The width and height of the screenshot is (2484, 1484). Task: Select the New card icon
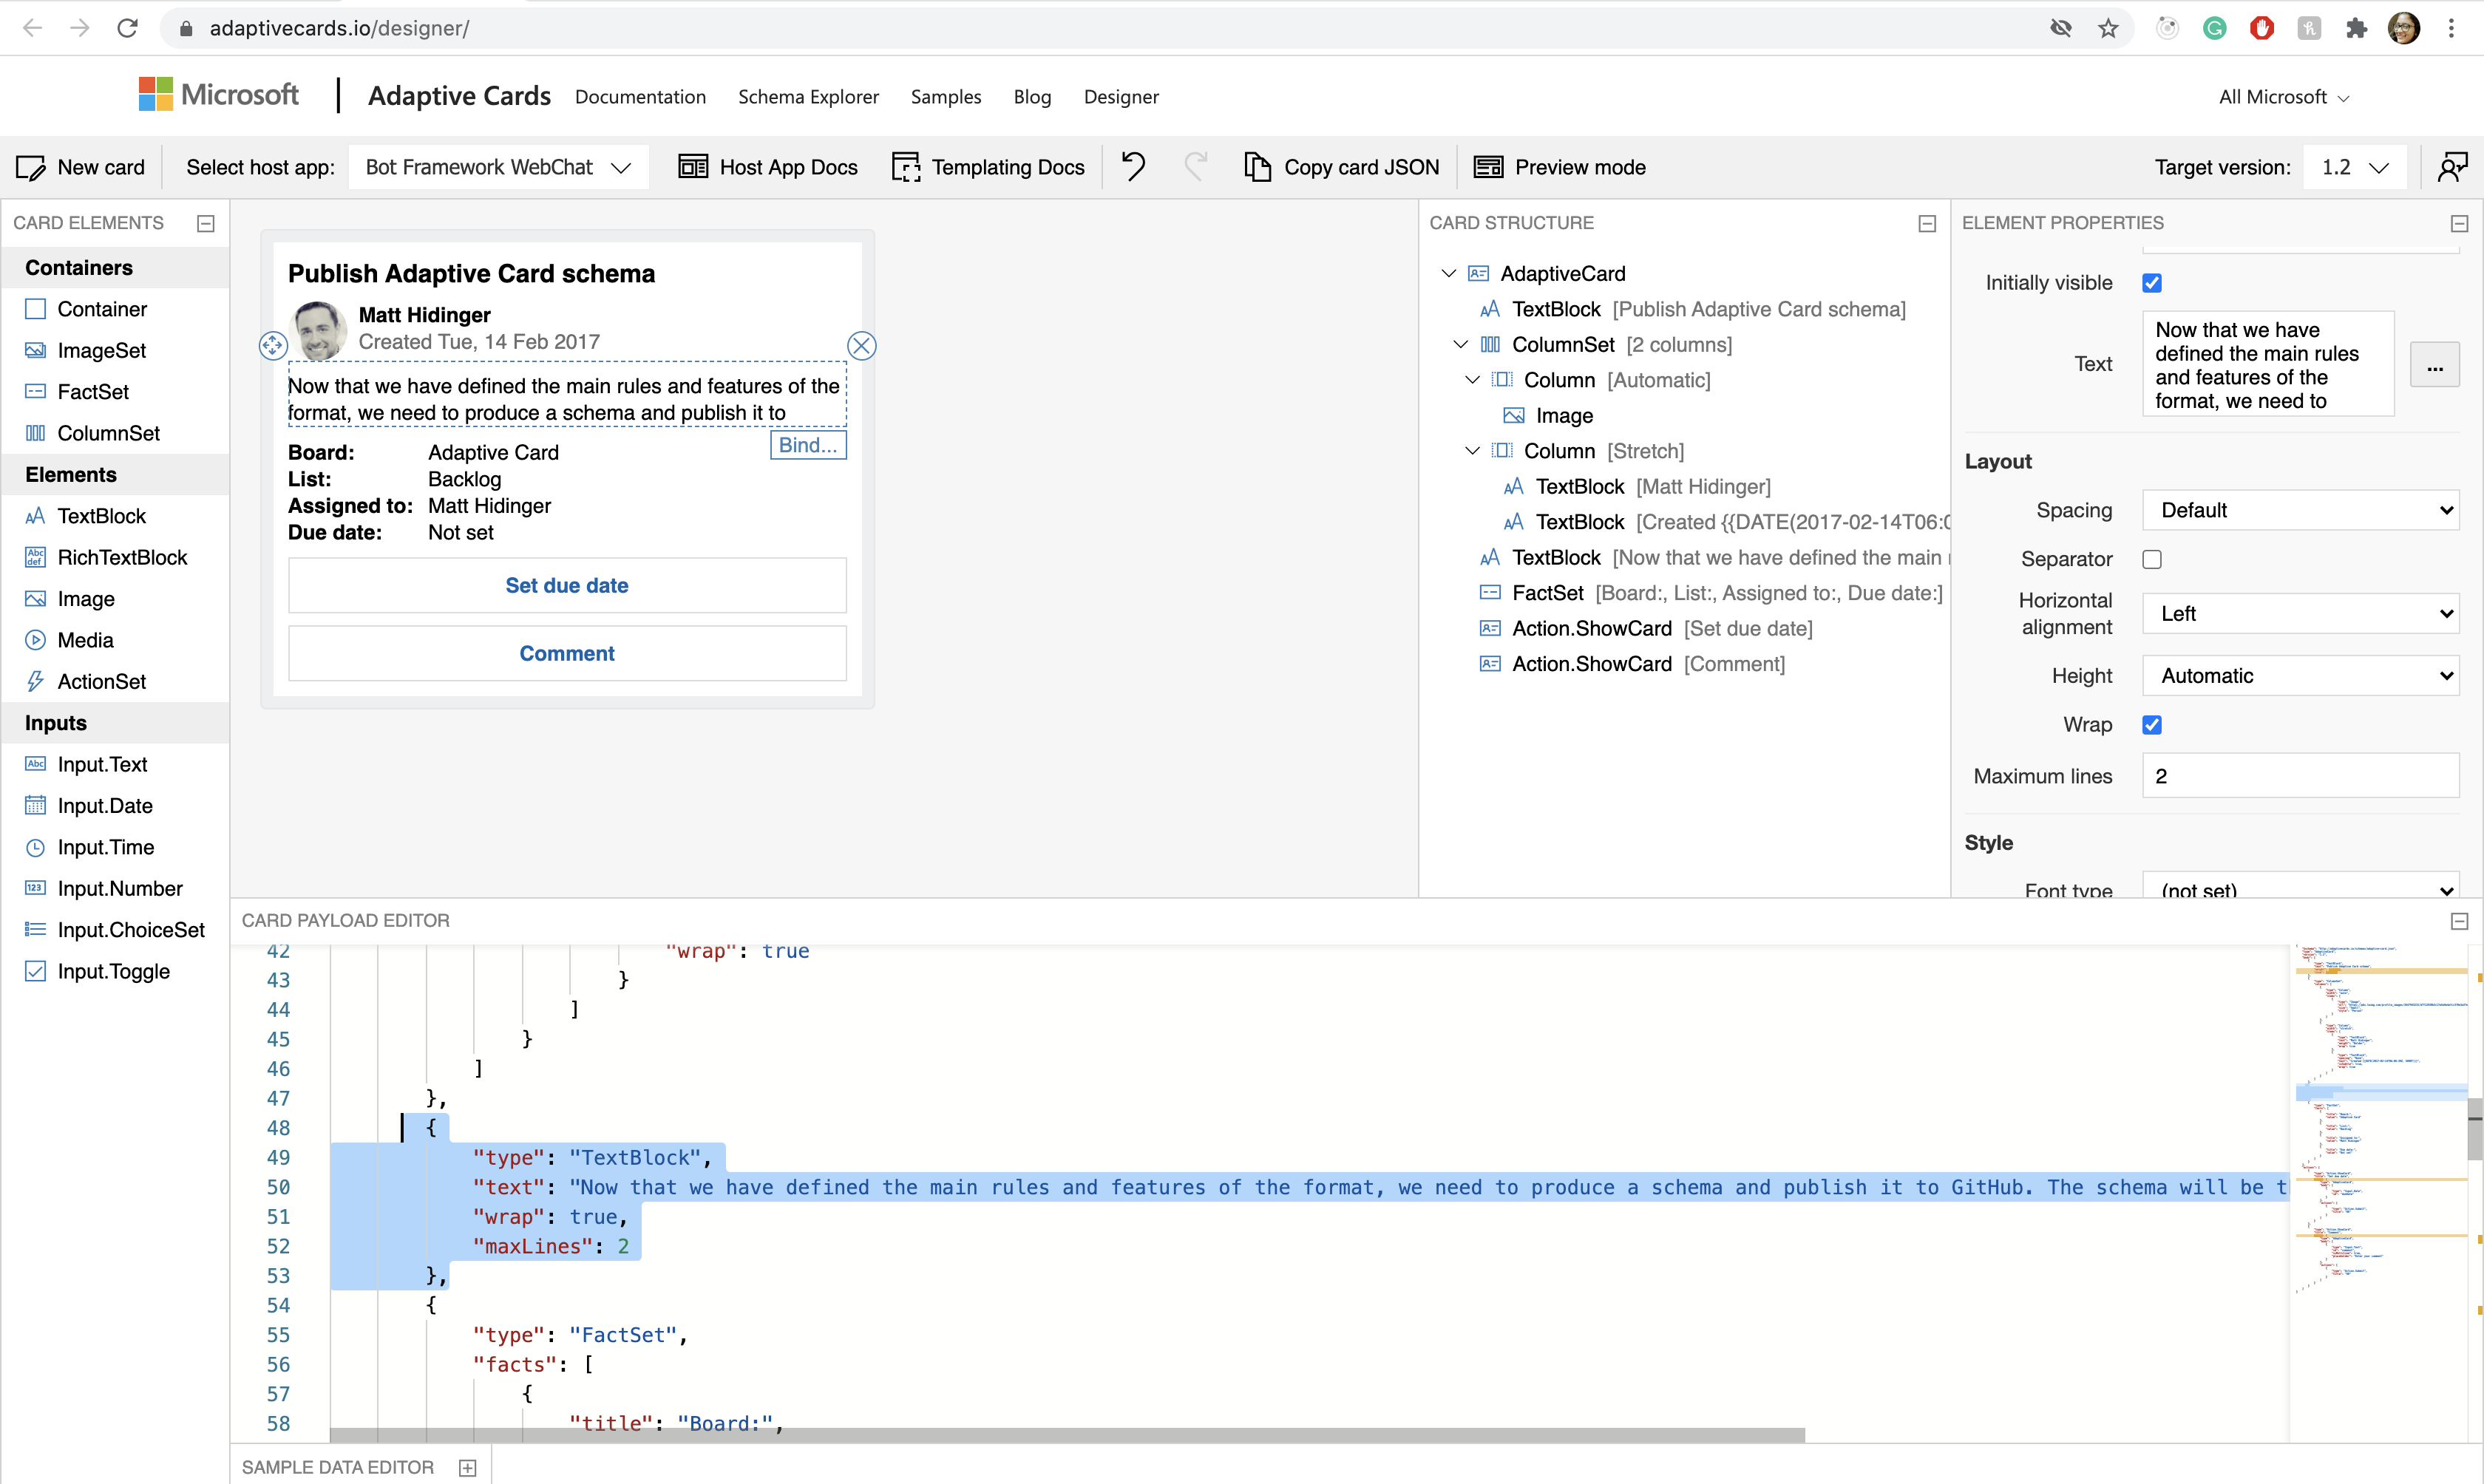[30, 167]
